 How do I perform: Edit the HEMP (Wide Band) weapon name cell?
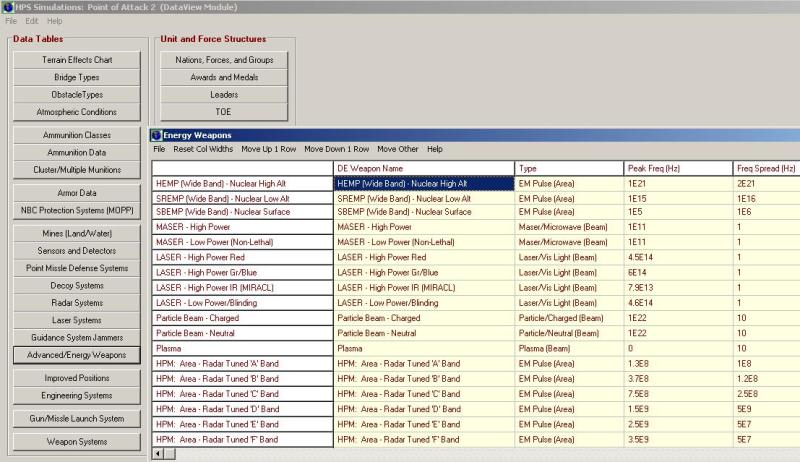click(x=424, y=184)
